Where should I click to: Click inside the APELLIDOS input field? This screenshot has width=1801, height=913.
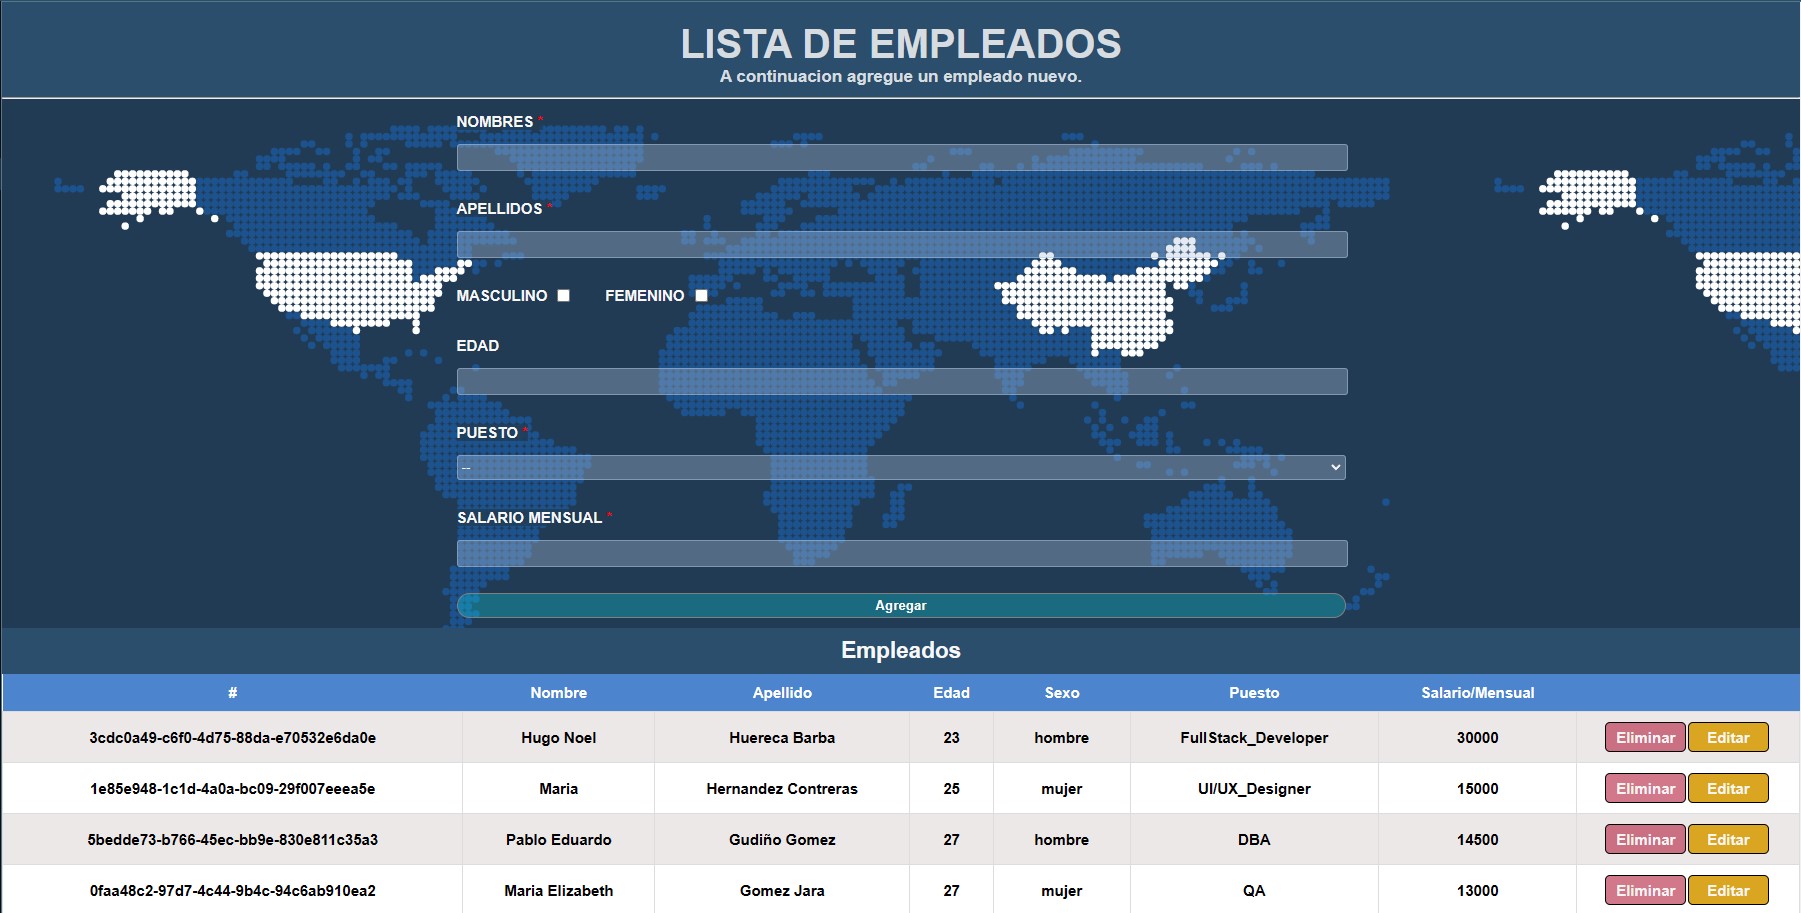[901, 244]
